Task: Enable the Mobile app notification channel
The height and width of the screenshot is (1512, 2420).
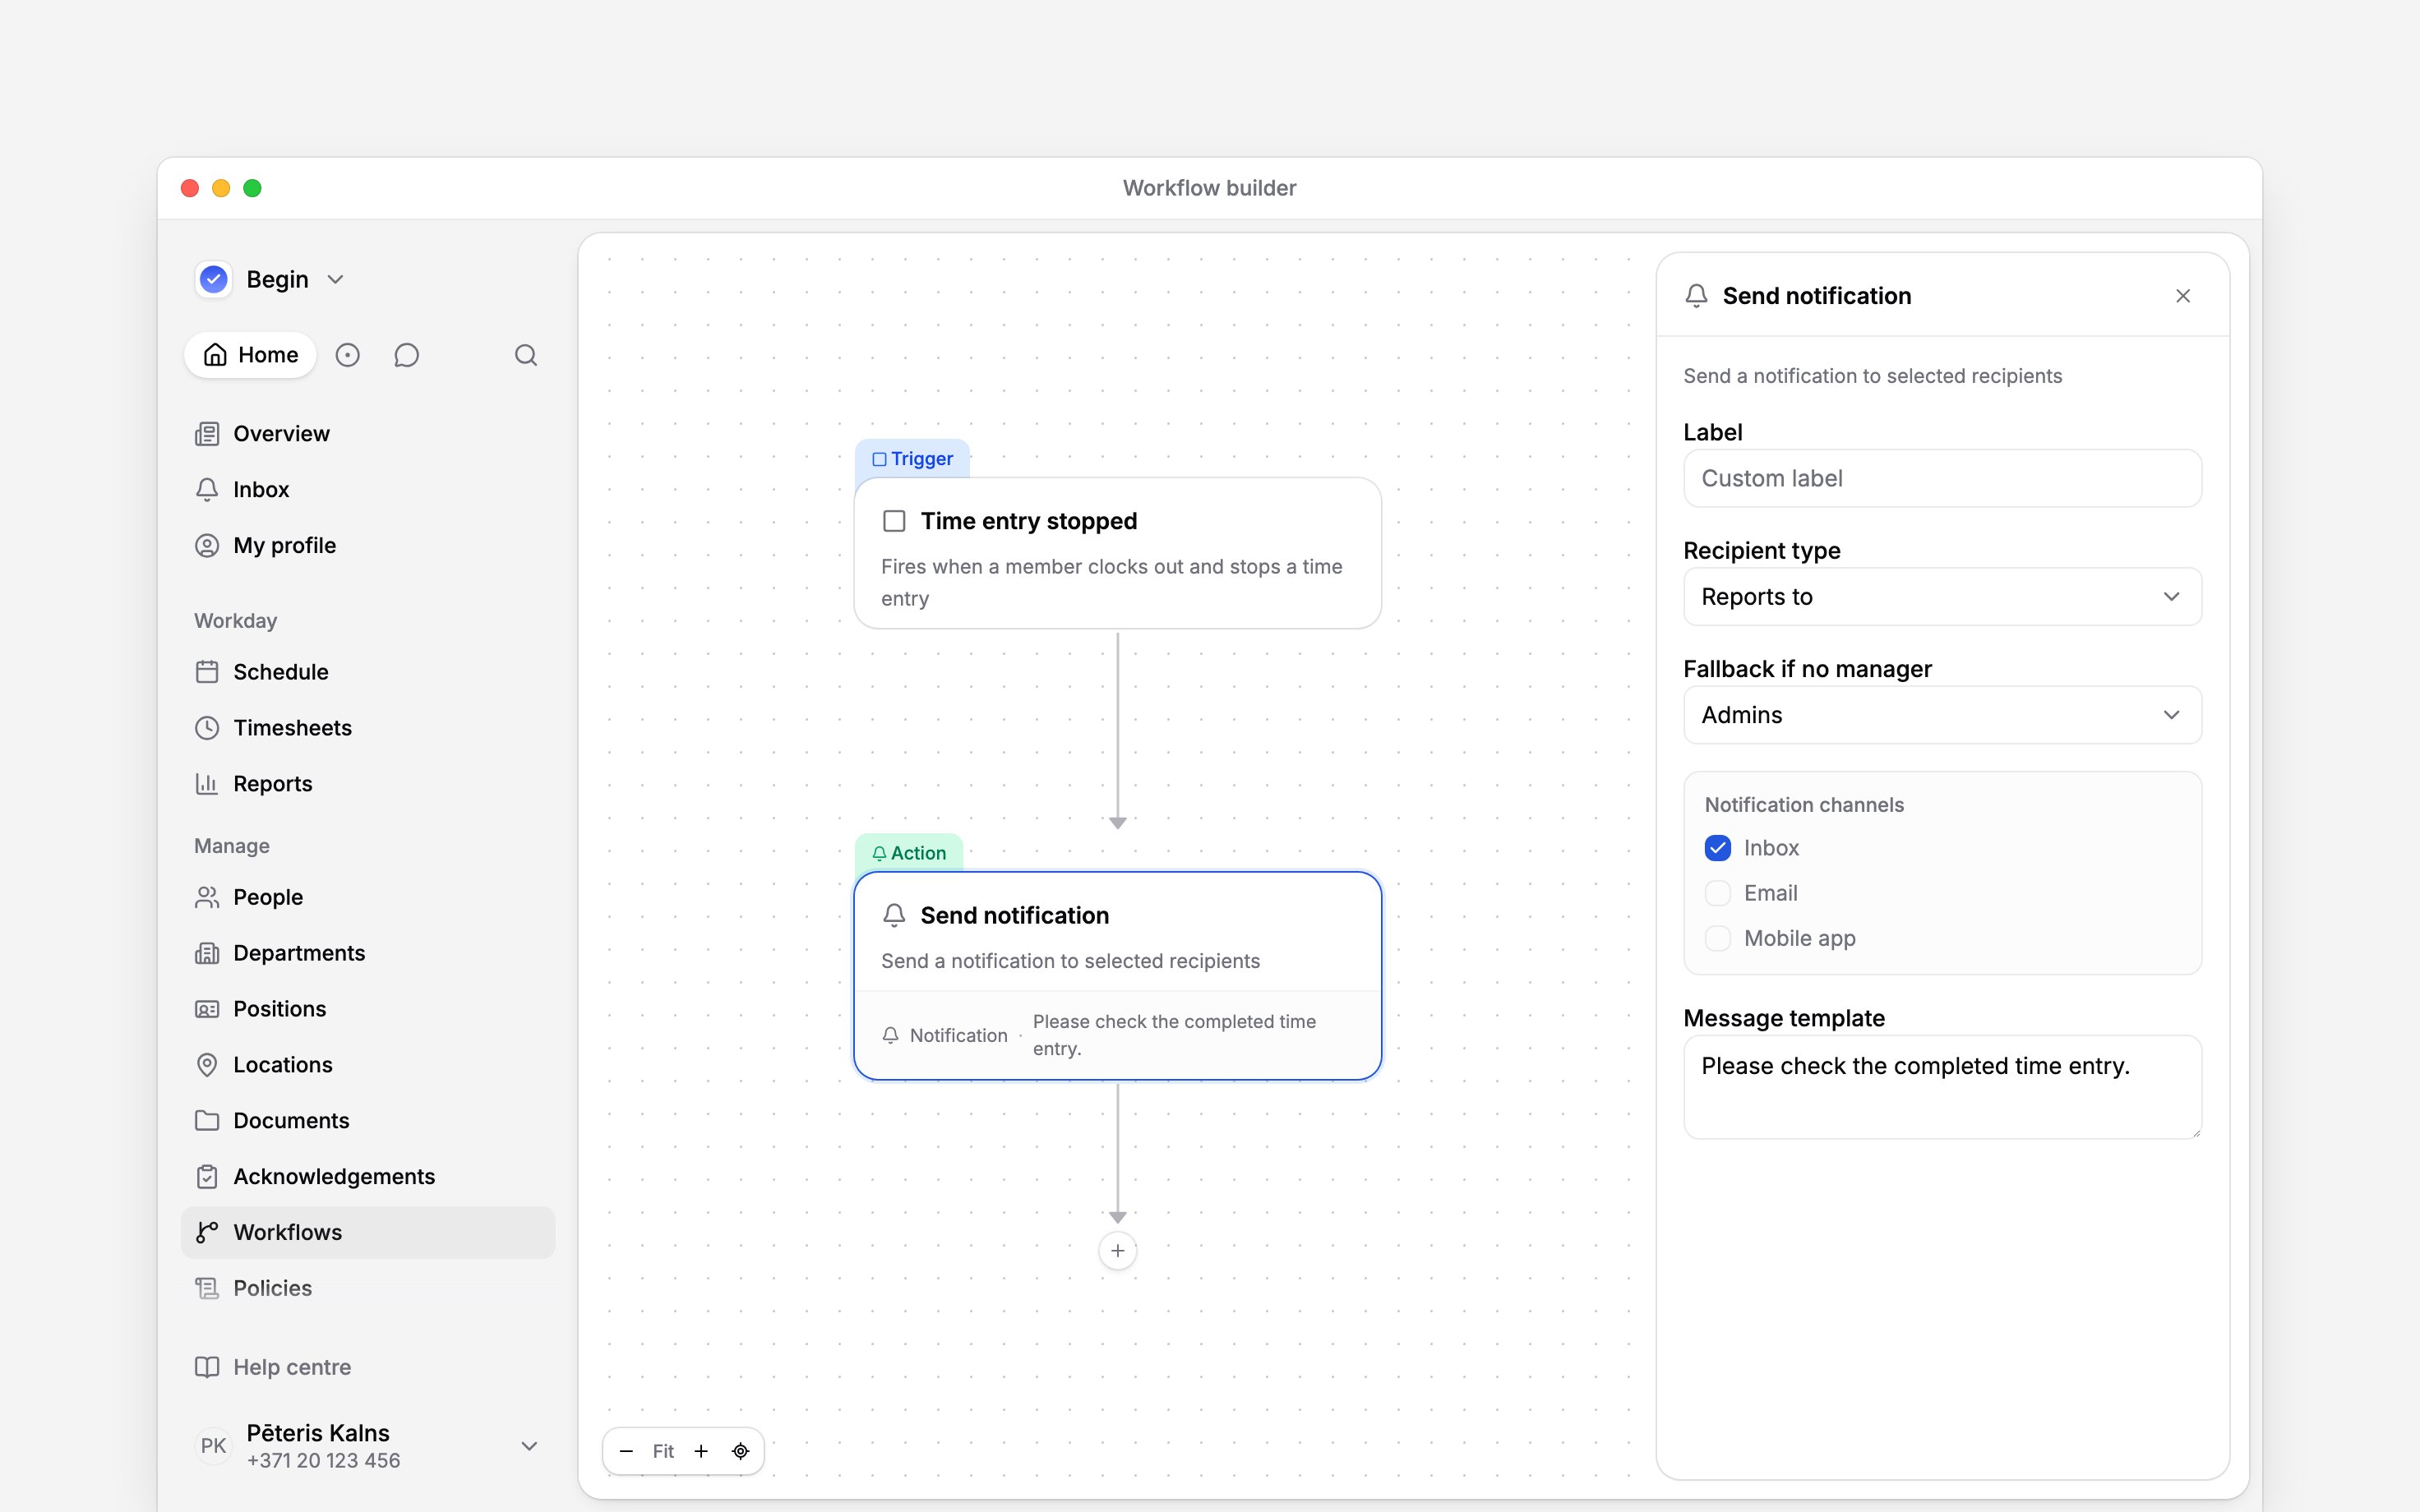Action: pos(1717,938)
